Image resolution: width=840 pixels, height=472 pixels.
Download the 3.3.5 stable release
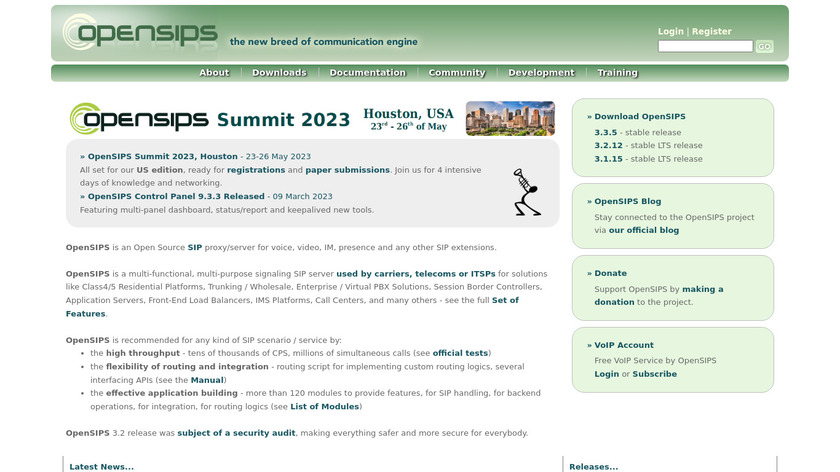coord(605,132)
